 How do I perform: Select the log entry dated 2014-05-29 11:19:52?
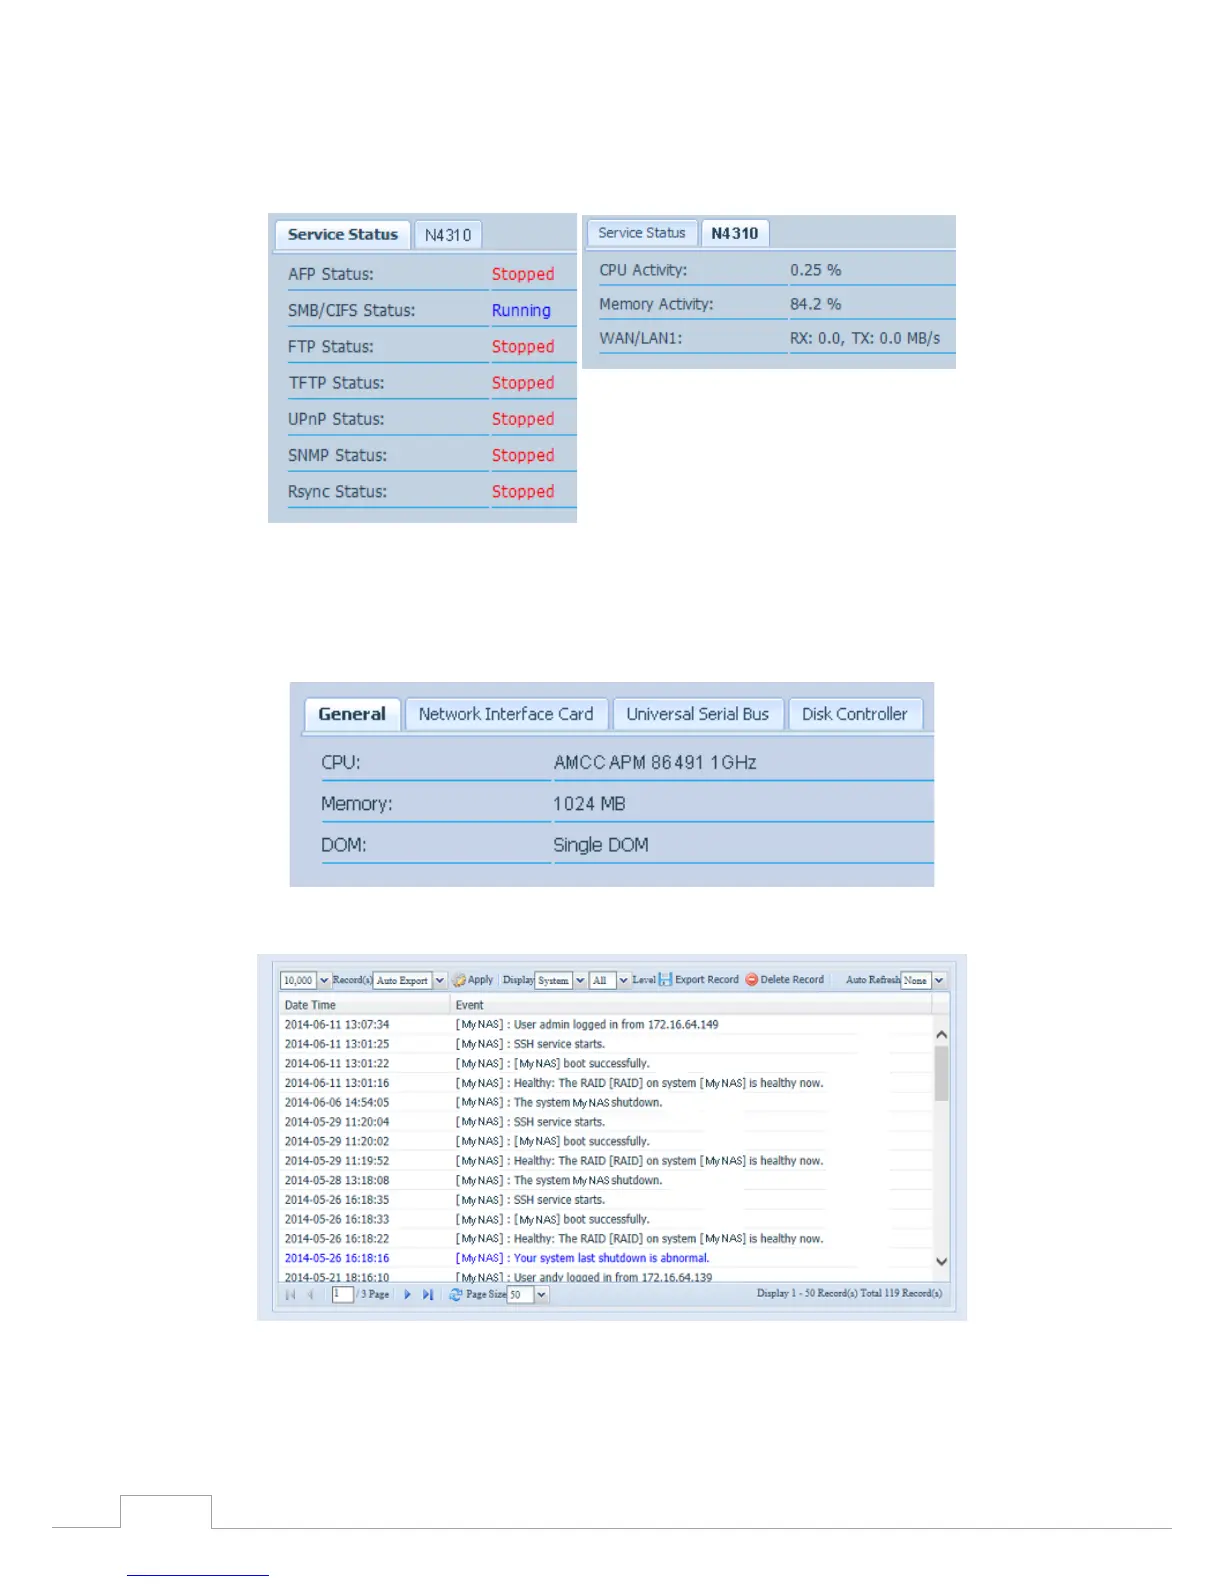pyautogui.click(x=605, y=1161)
